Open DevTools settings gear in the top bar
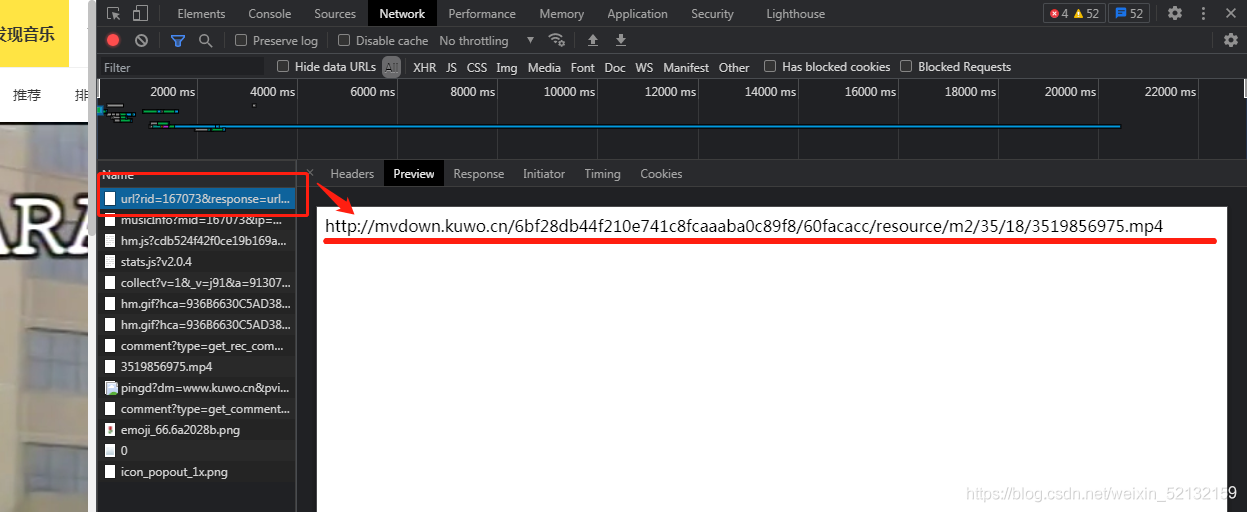The width and height of the screenshot is (1247, 512). pyautogui.click(x=1175, y=13)
